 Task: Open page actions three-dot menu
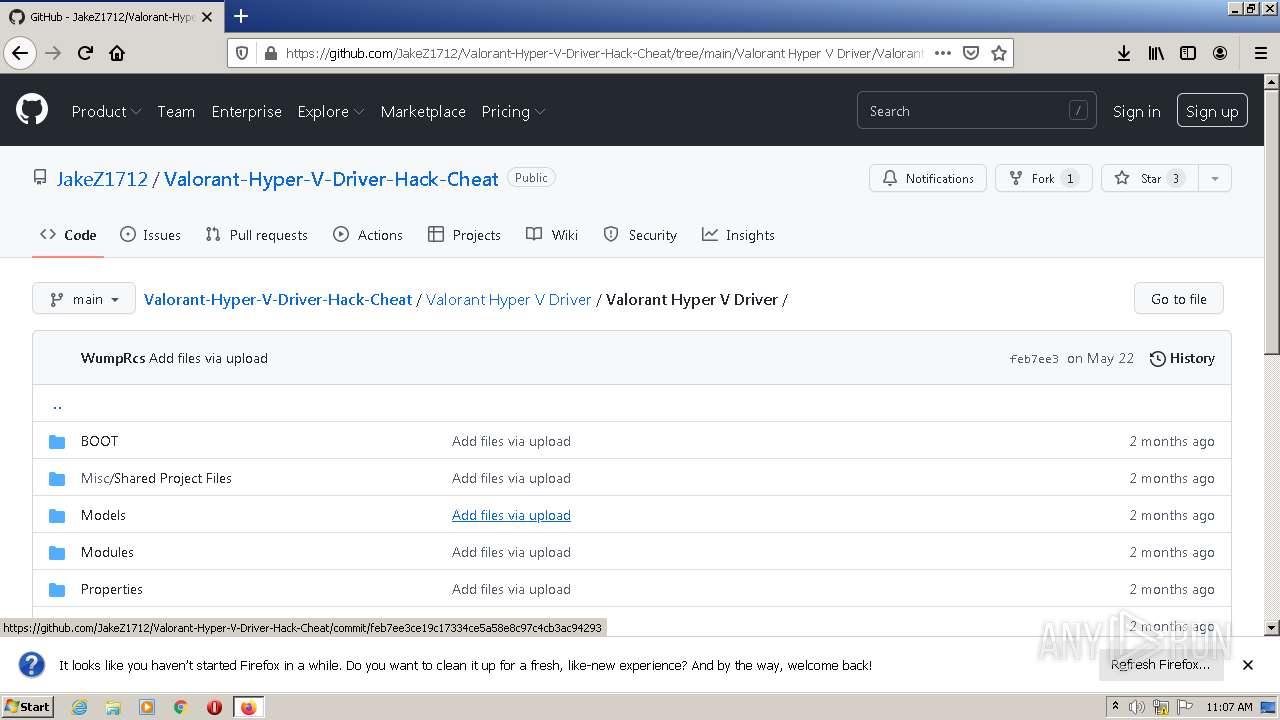pyautogui.click(x=942, y=53)
